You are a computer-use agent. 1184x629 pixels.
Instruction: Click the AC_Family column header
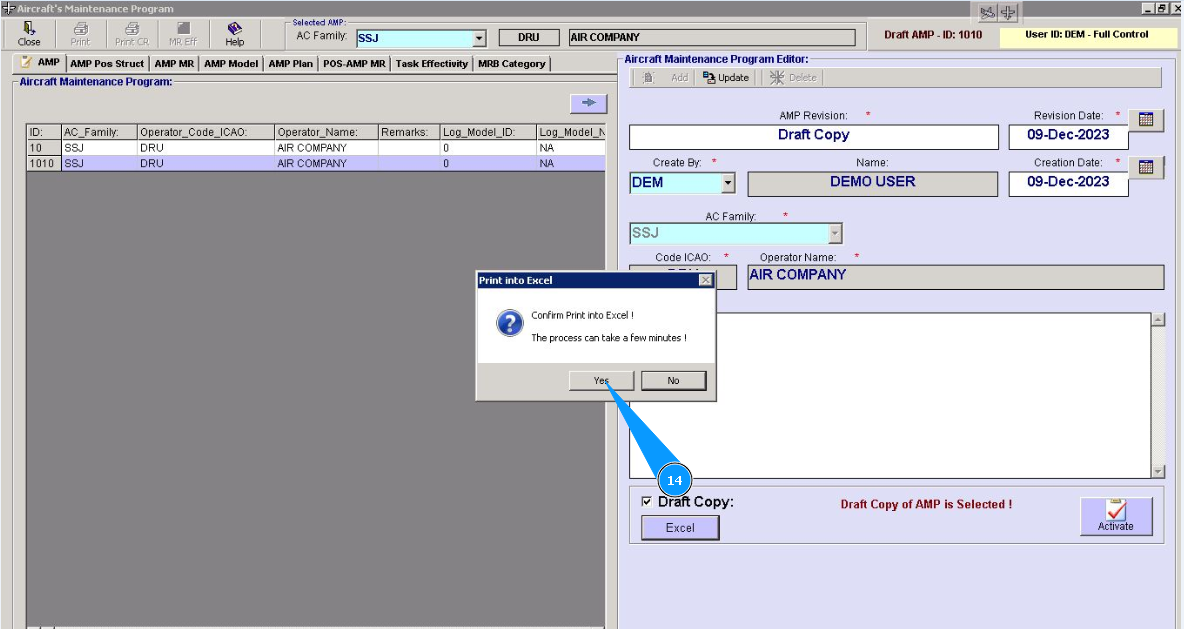99,132
